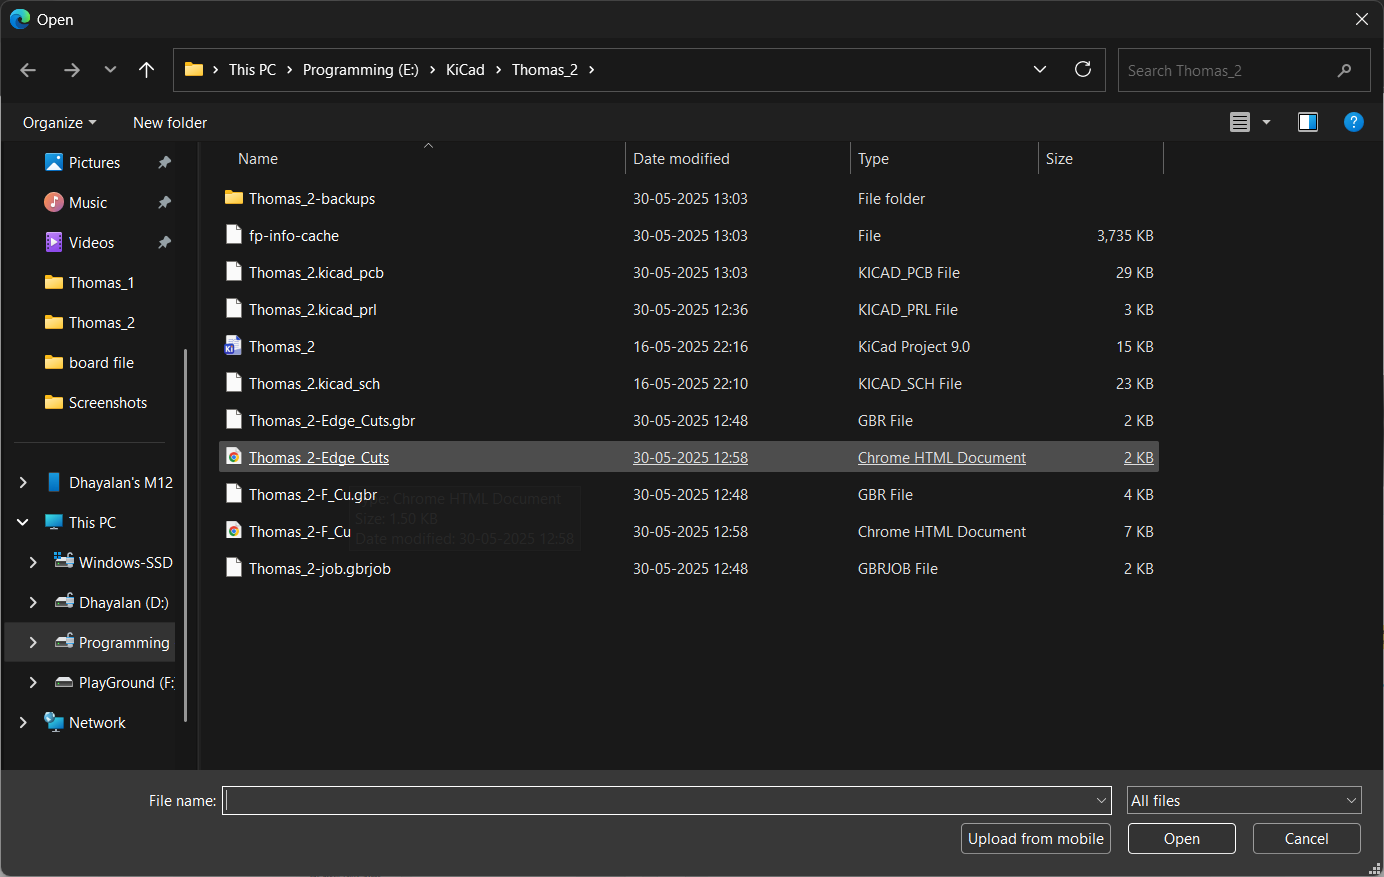Open the Help question mark
Screen dimensions: 1384x877
click(x=1354, y=122)
